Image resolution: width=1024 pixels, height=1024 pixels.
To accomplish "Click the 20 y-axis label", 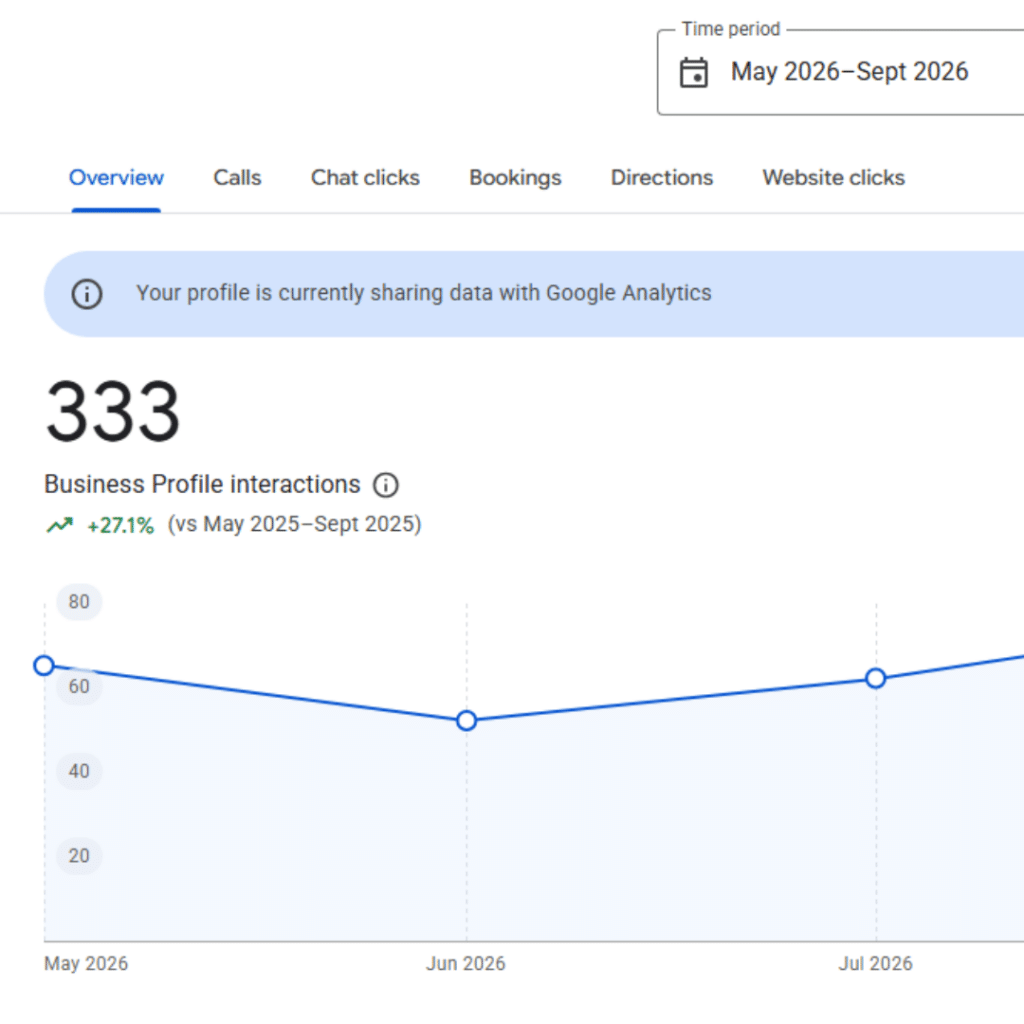I will [79, 856].
